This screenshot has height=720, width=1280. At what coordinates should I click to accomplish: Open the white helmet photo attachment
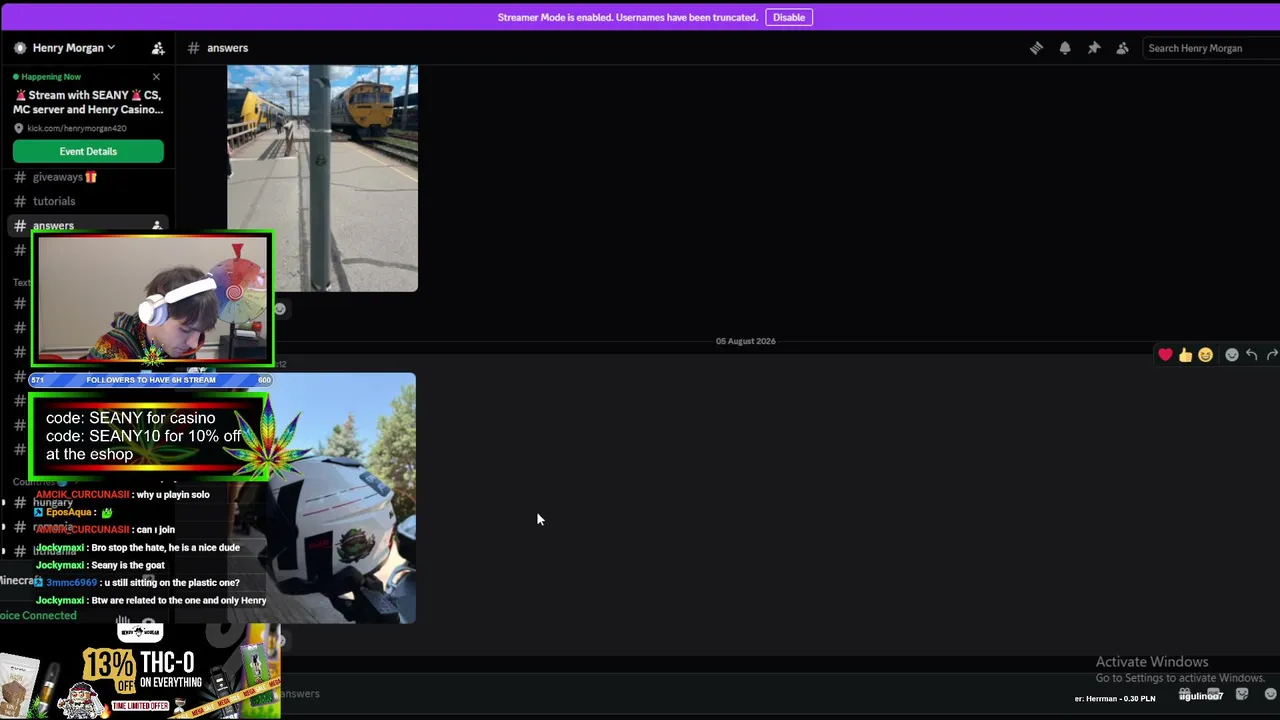[341, 498]
